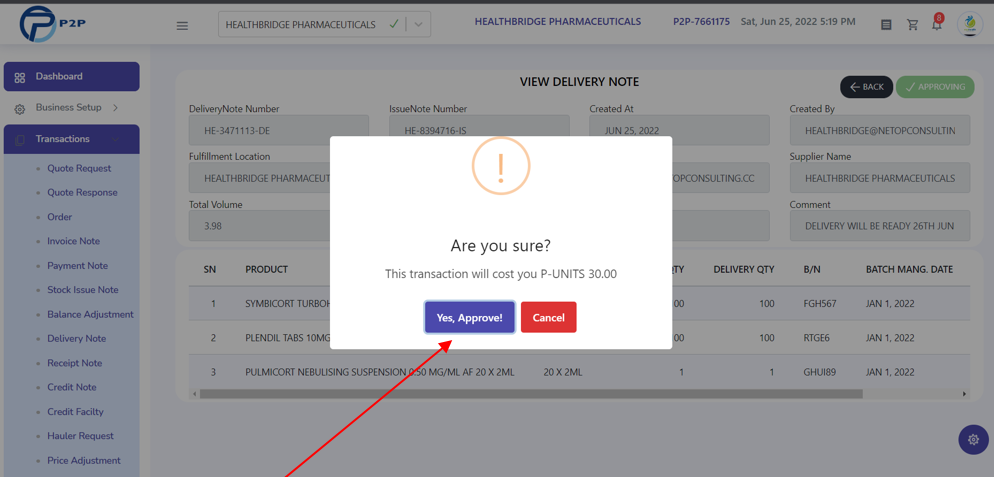Go to Stock Issue Note
This screenshot has width=994, height=477.
click(82, 290)
